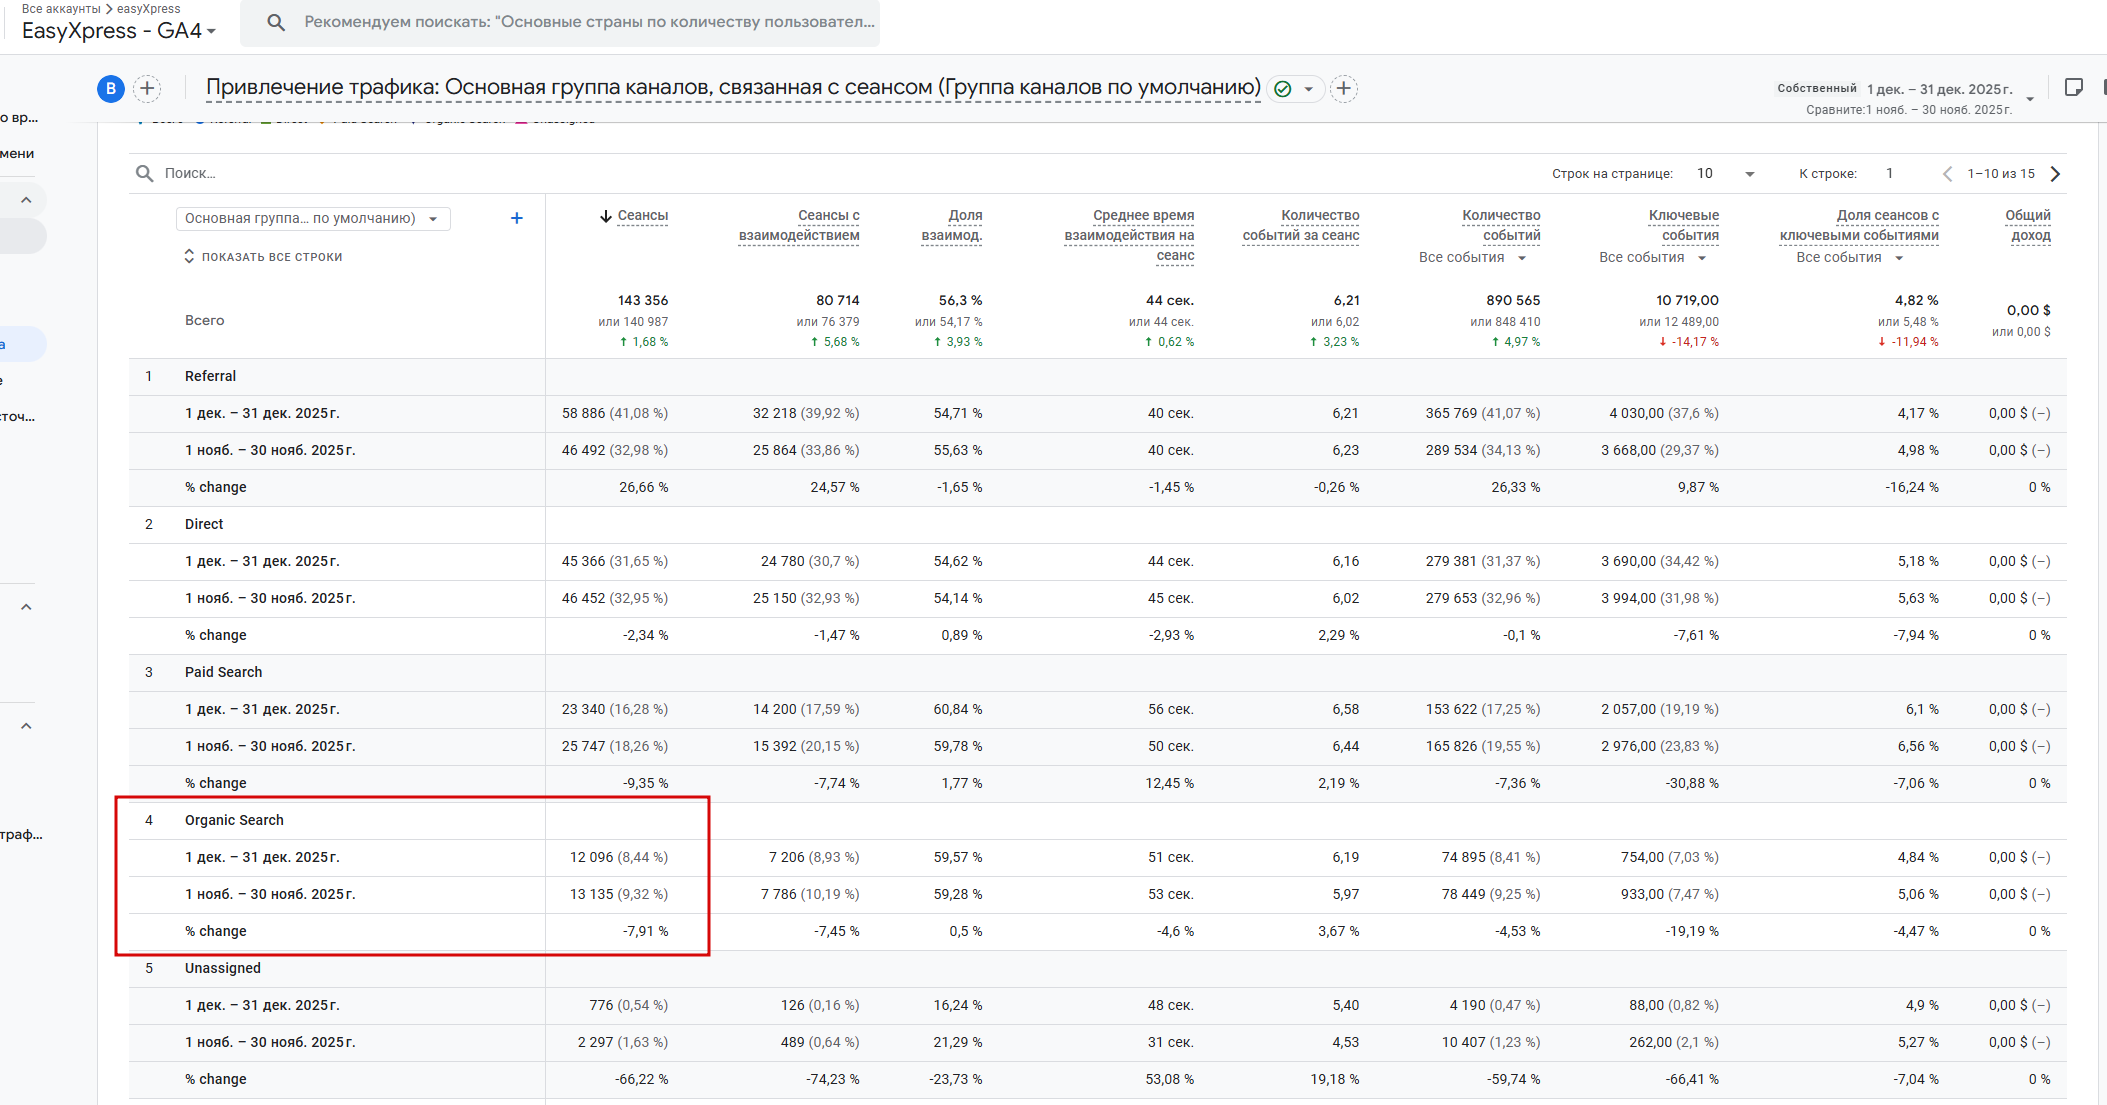Expand the EasyXpress - GA4 property selector
The height and width of the screenshot is (1105, 2107).
(119, 31)
